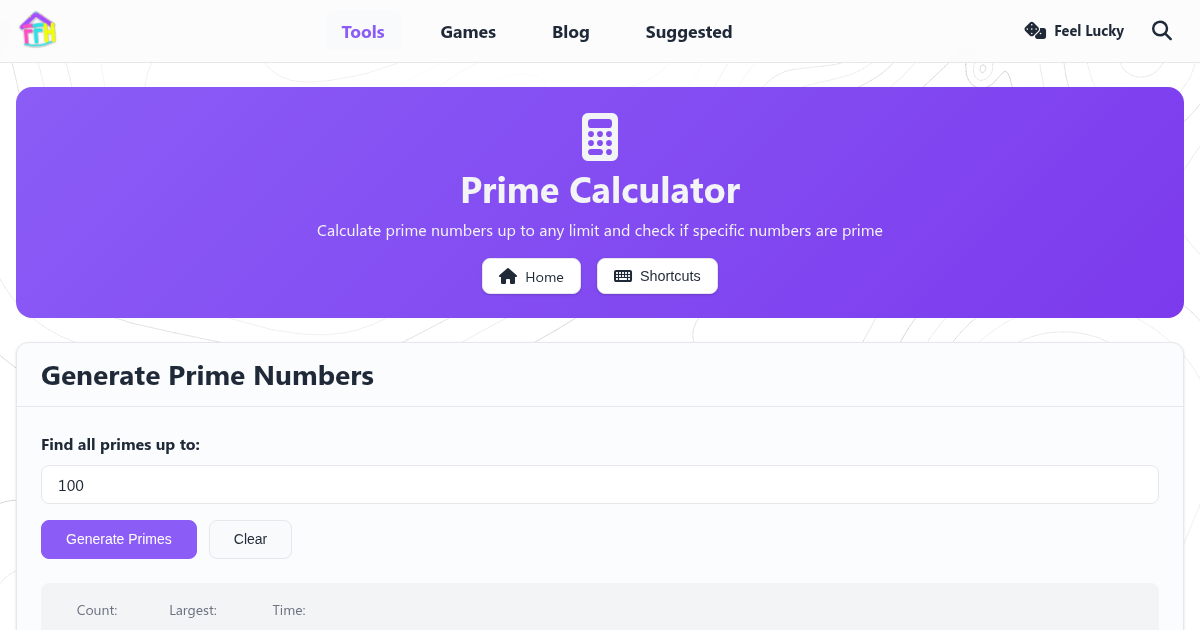Click the Feel Lucky link text
This screenshot has height=630, width=1200.
(x=1089, y=31)
